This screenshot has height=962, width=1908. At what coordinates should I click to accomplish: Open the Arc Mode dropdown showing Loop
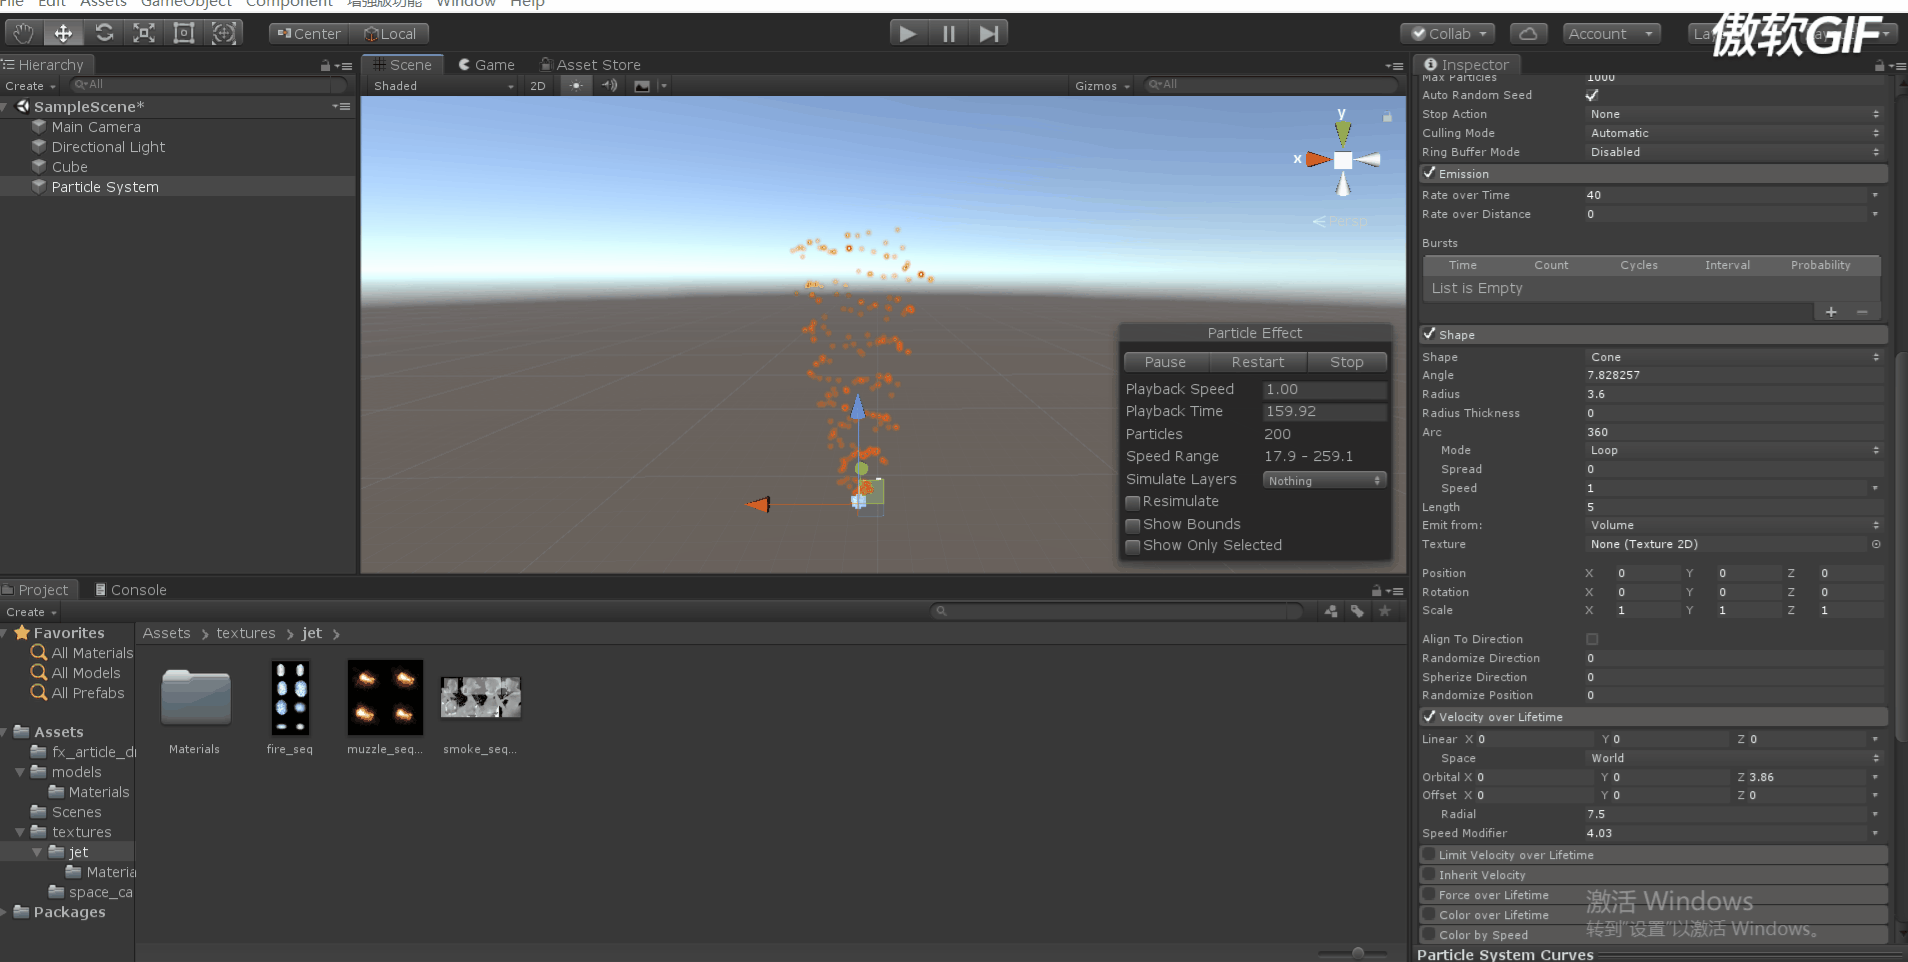pyautogui.click(x=1734, y=450)
